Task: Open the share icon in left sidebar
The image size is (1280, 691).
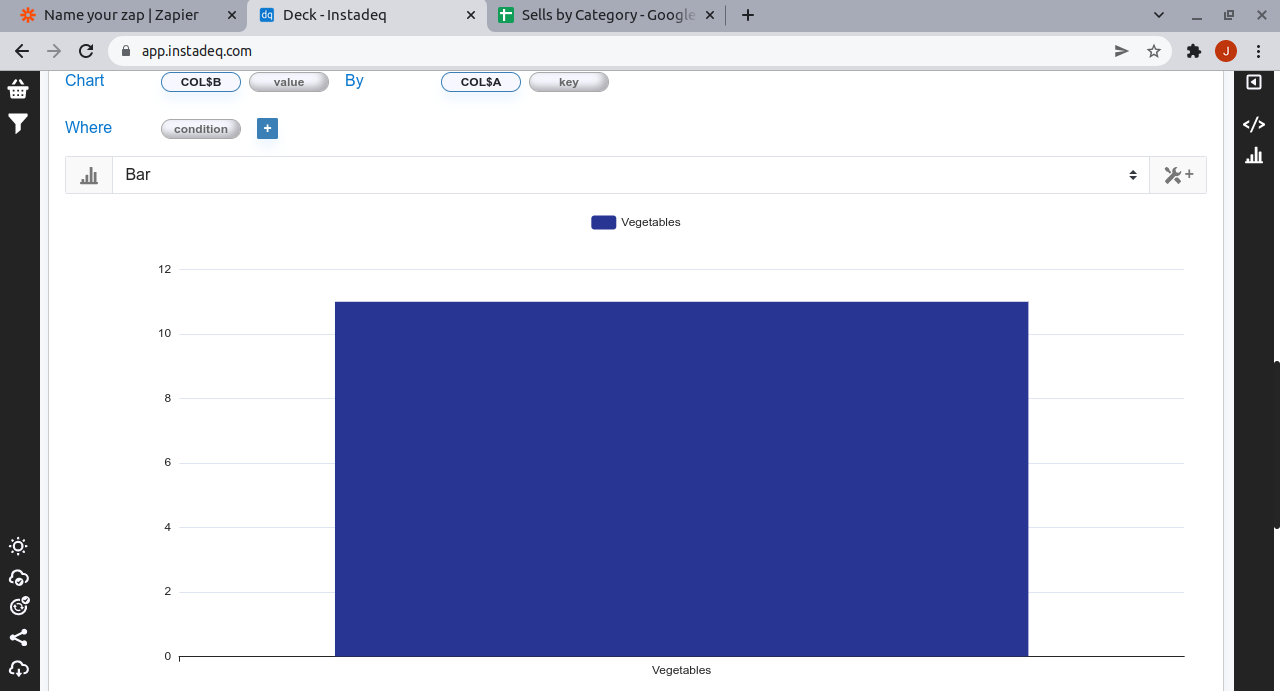Action: [x=18, y=637]
